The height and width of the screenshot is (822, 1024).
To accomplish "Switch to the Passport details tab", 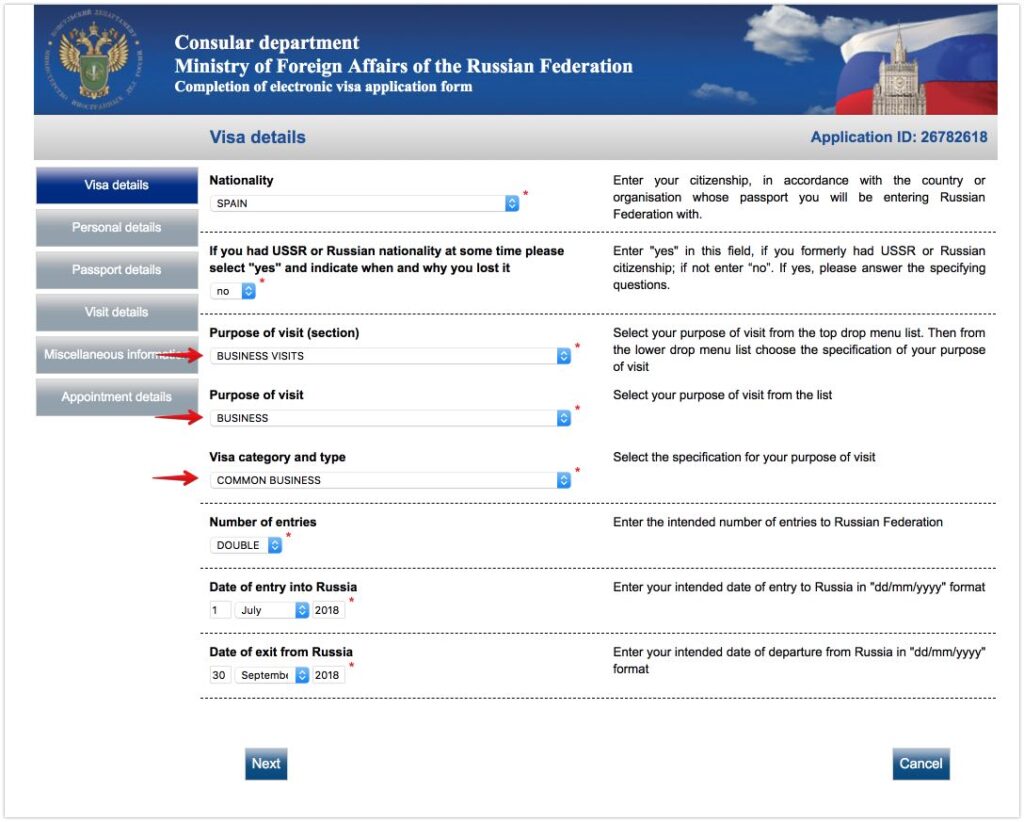I will (x=117, y=270).
